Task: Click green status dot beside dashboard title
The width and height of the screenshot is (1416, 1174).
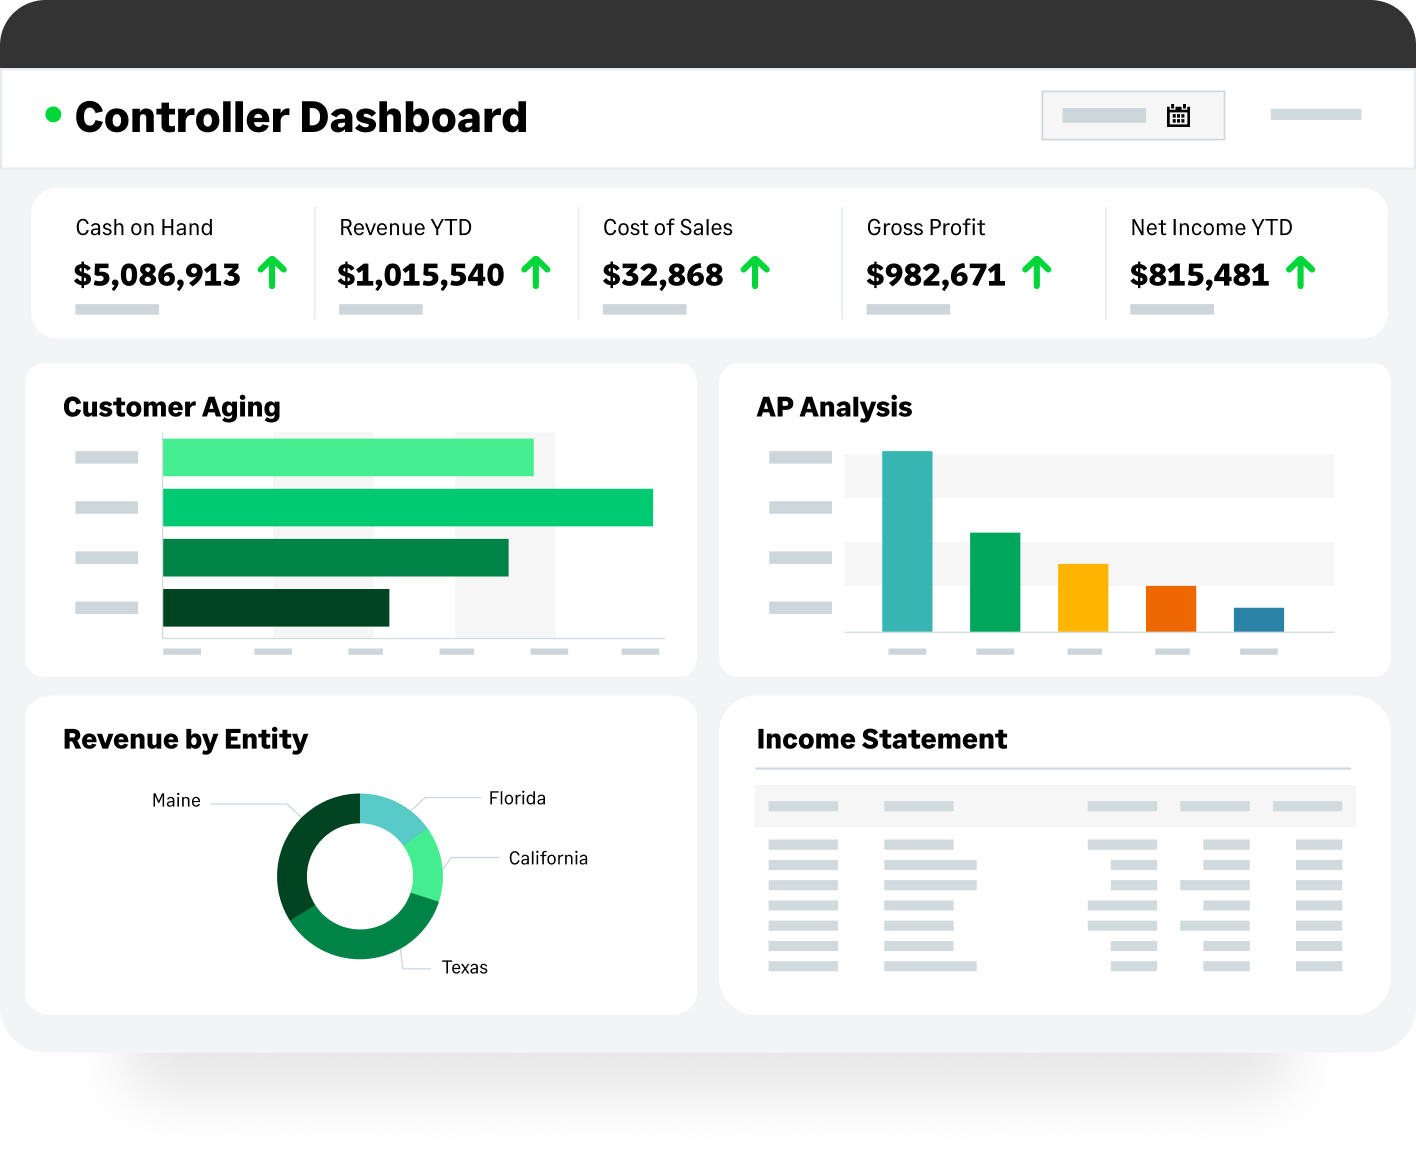Action: click(x=54, y=115)
